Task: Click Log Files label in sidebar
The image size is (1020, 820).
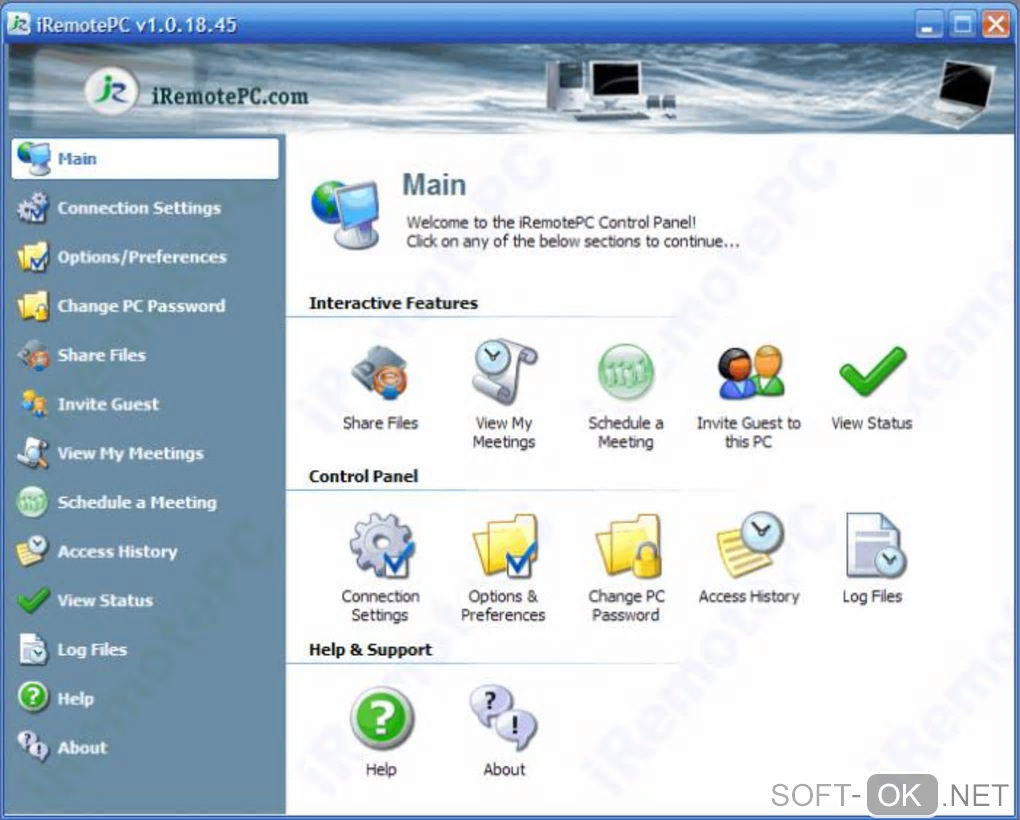Action: (x=92, y=650)
